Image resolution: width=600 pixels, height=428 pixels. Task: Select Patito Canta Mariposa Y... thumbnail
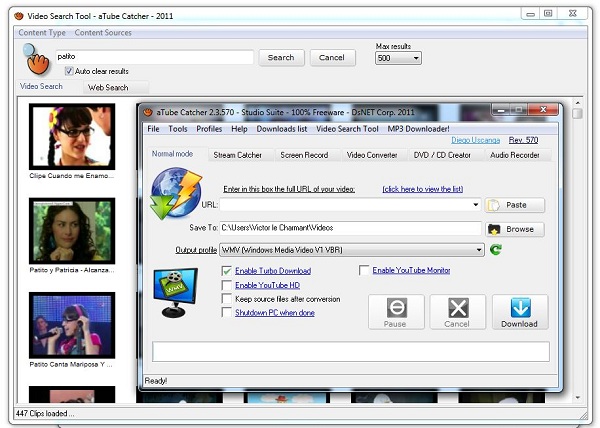(72, 325)
